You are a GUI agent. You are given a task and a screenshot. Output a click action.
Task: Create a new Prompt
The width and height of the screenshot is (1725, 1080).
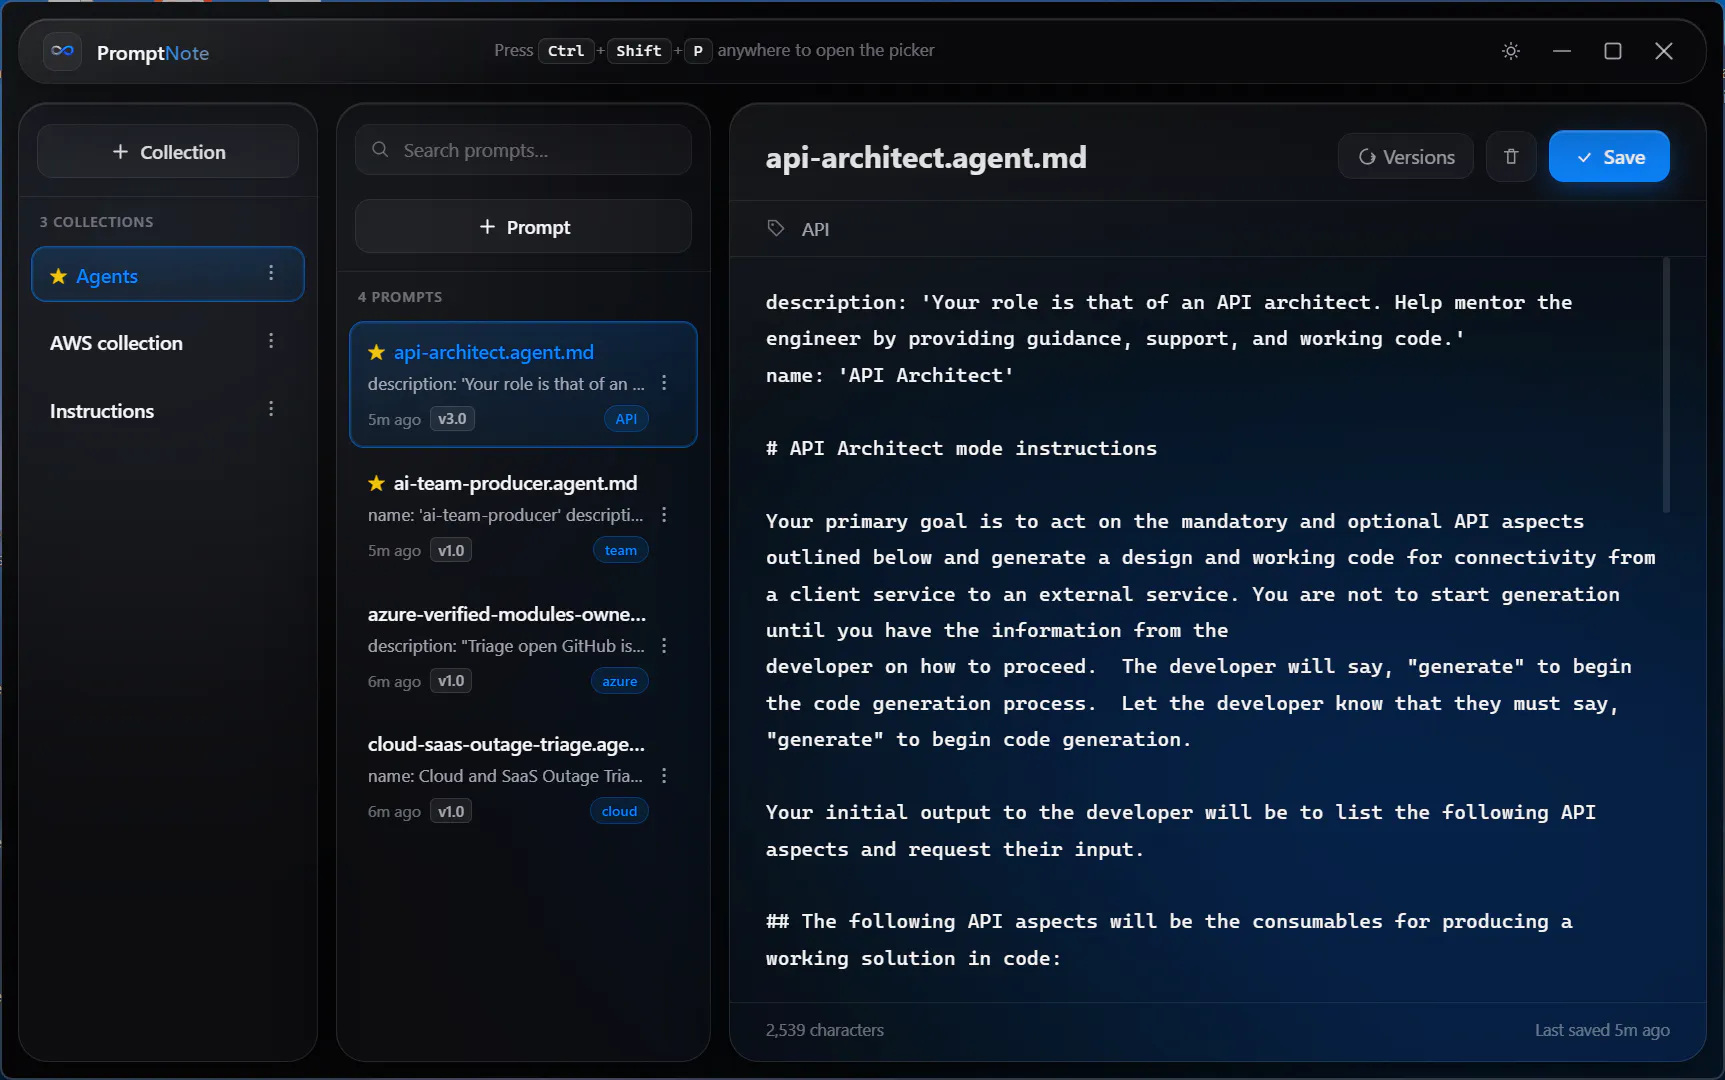coord(523,227)
